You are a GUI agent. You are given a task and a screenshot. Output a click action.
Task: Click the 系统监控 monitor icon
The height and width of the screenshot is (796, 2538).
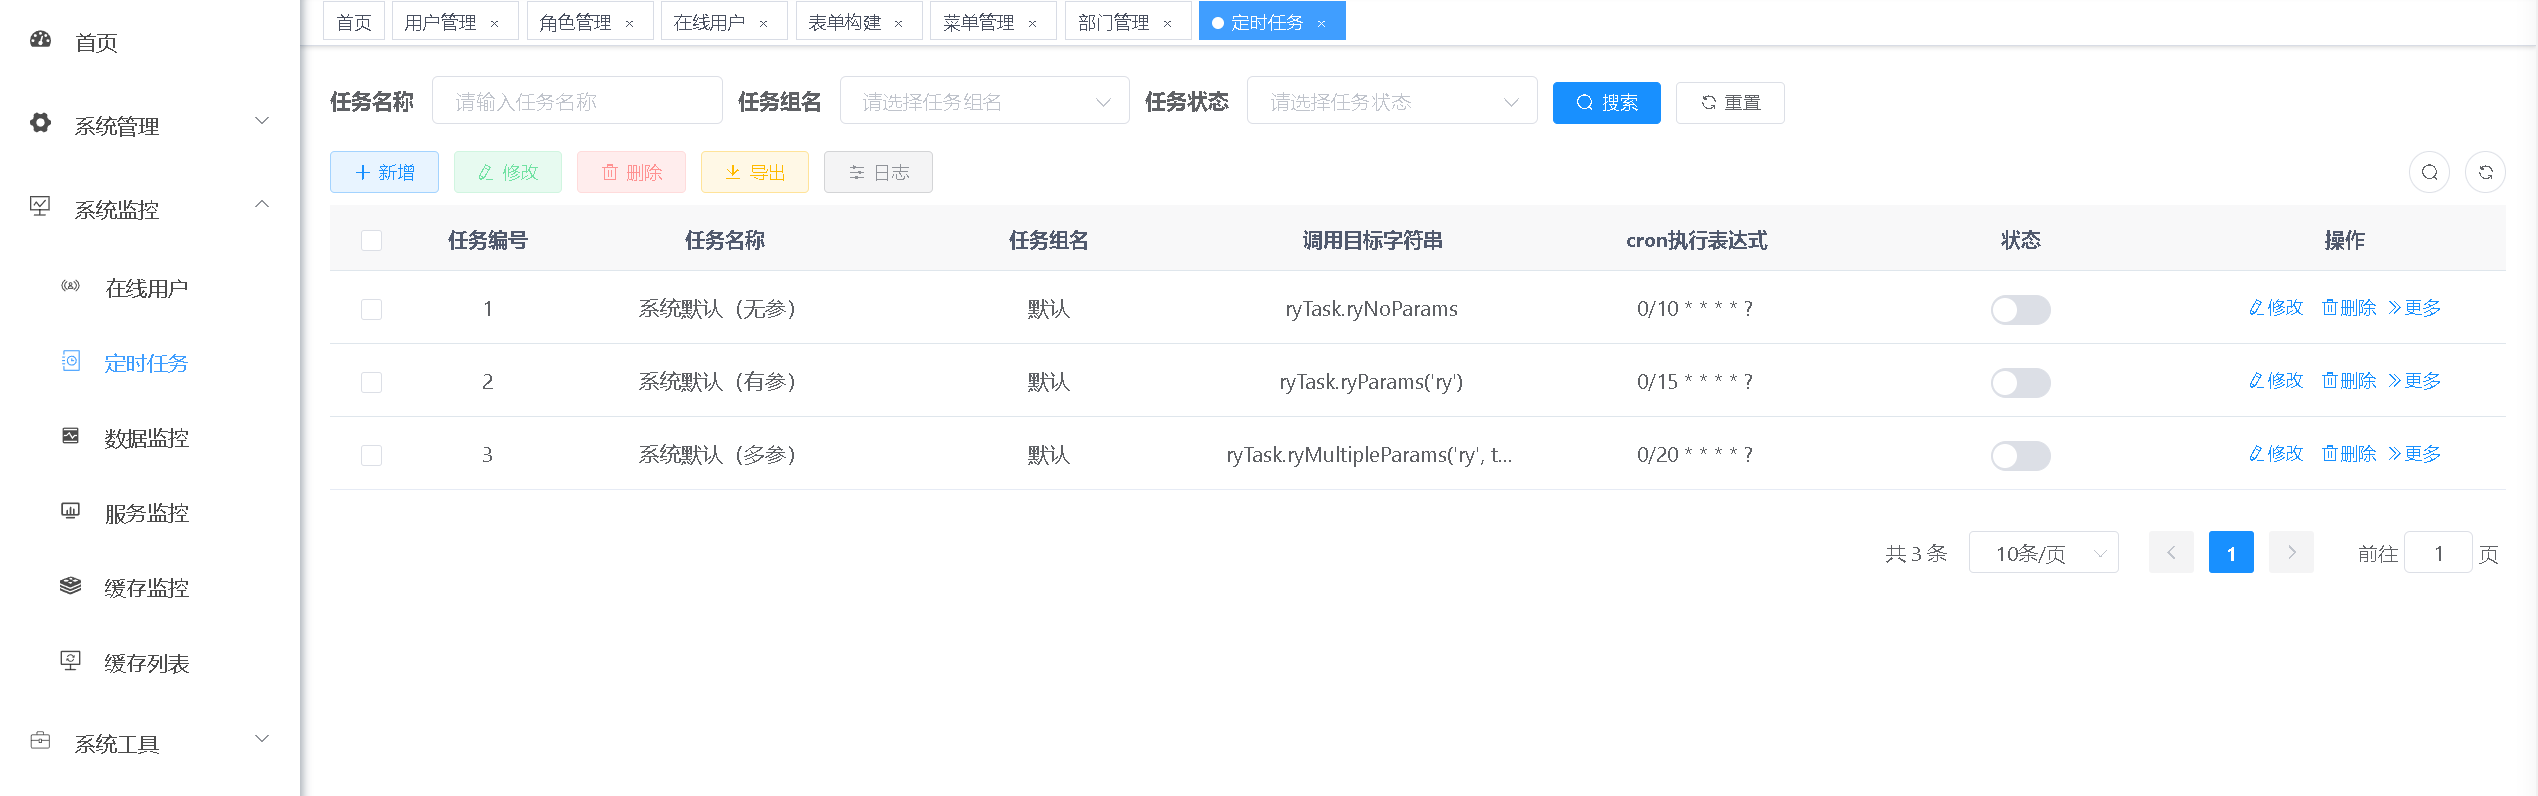tap(40, 206)
